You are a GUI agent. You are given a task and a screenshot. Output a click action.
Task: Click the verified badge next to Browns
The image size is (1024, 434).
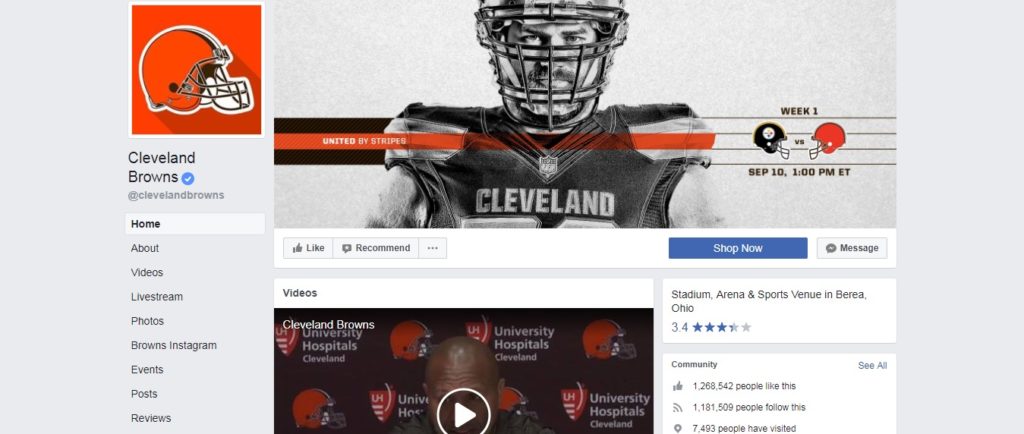tap(188, 178)
